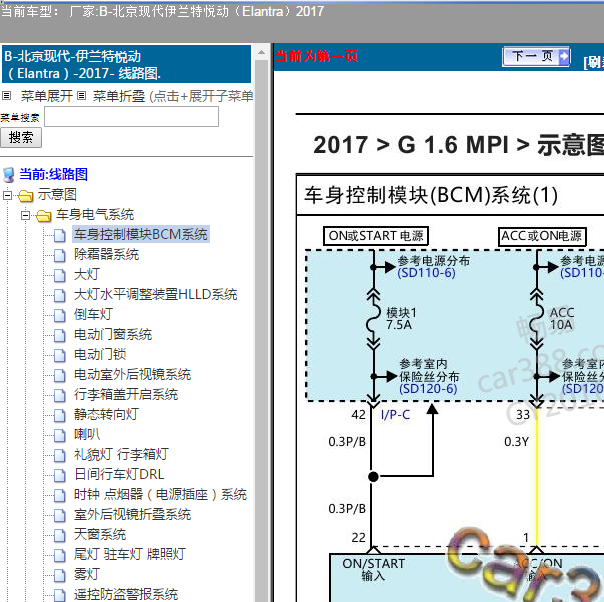
Task: Open 喇叭 tree item
Action: tap(87, 434)
